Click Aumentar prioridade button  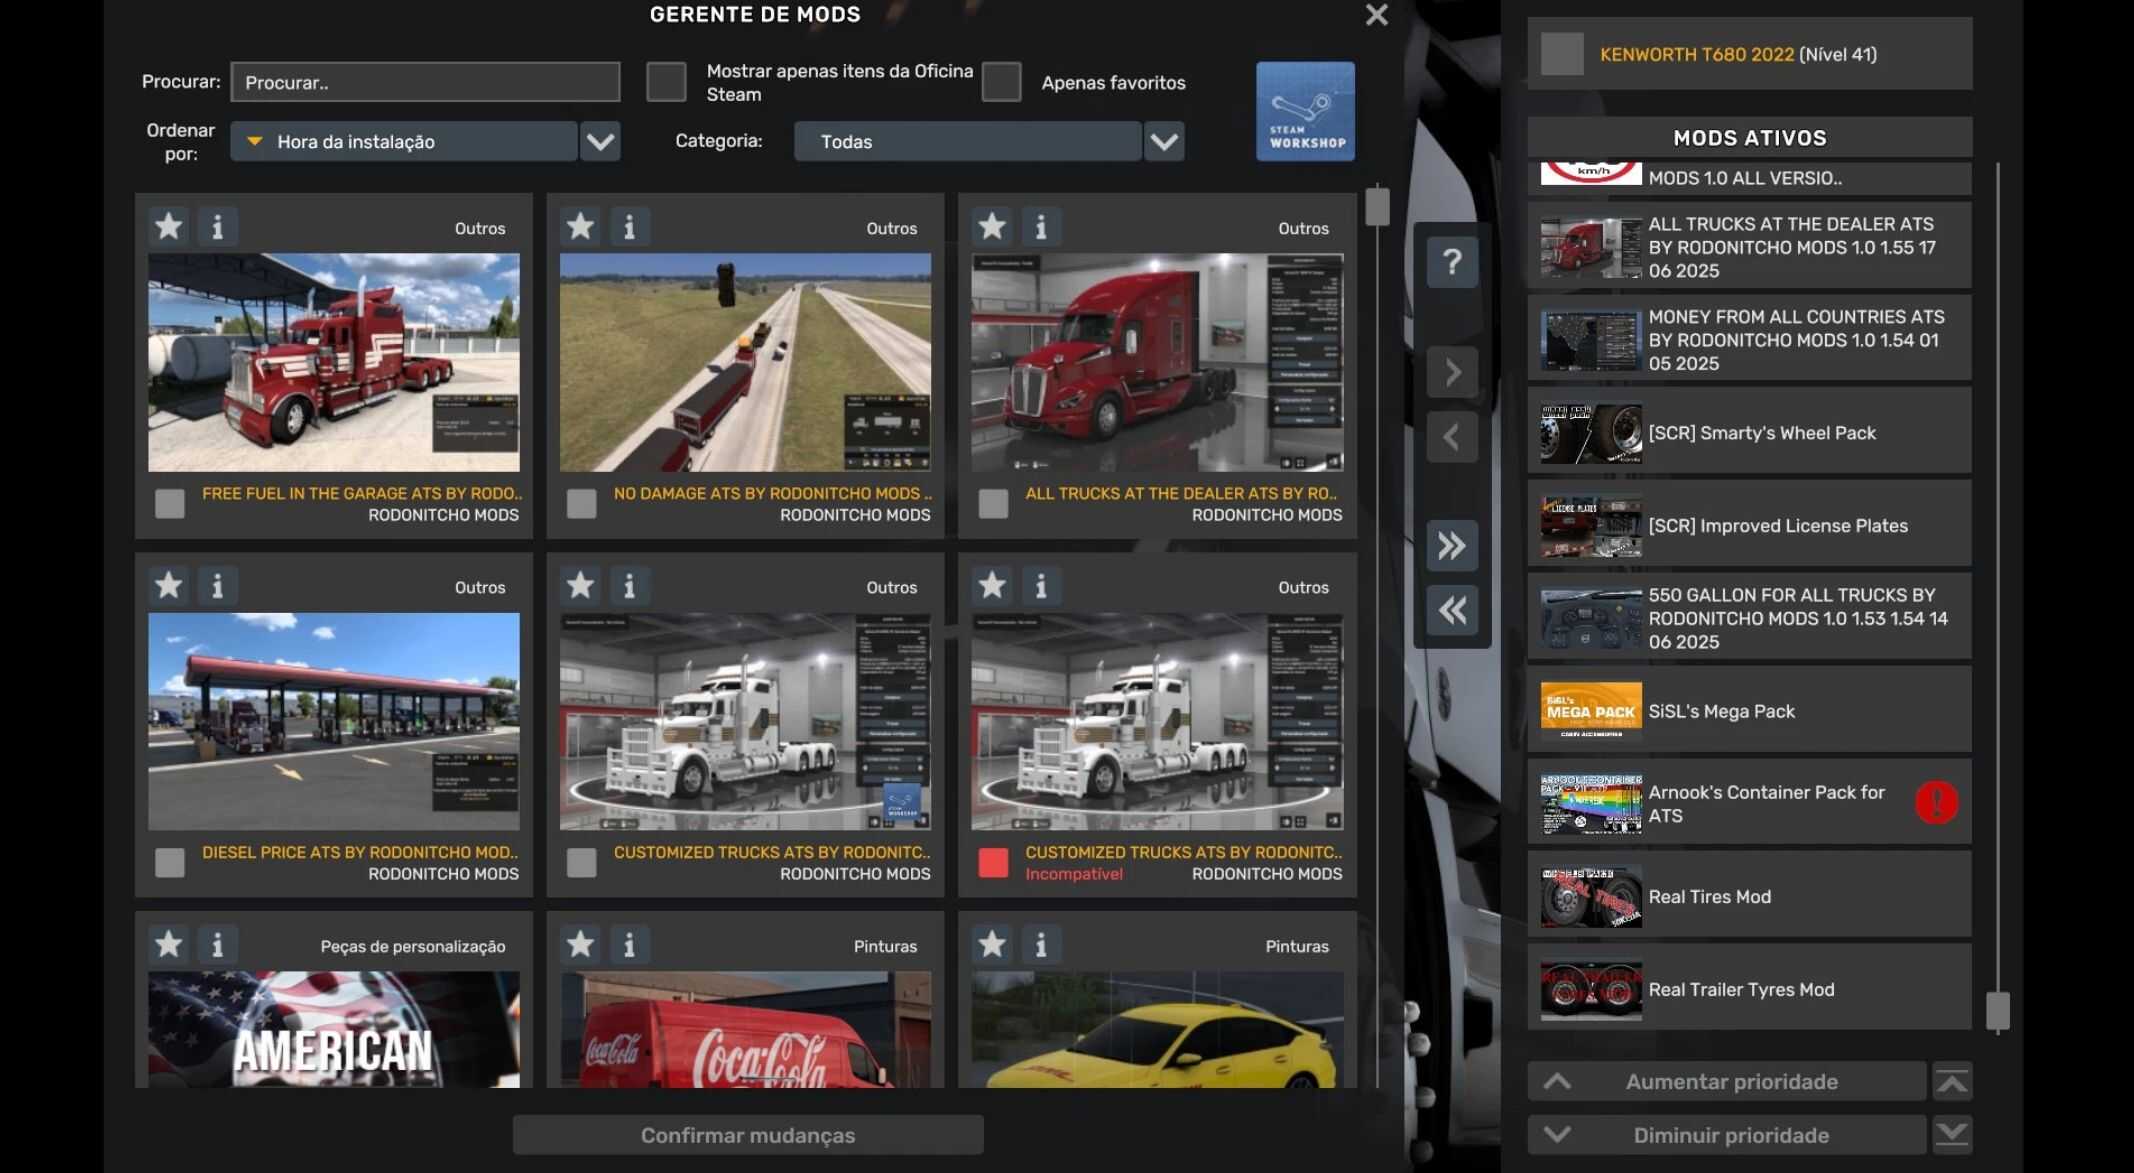(x=1728, y=1081)
